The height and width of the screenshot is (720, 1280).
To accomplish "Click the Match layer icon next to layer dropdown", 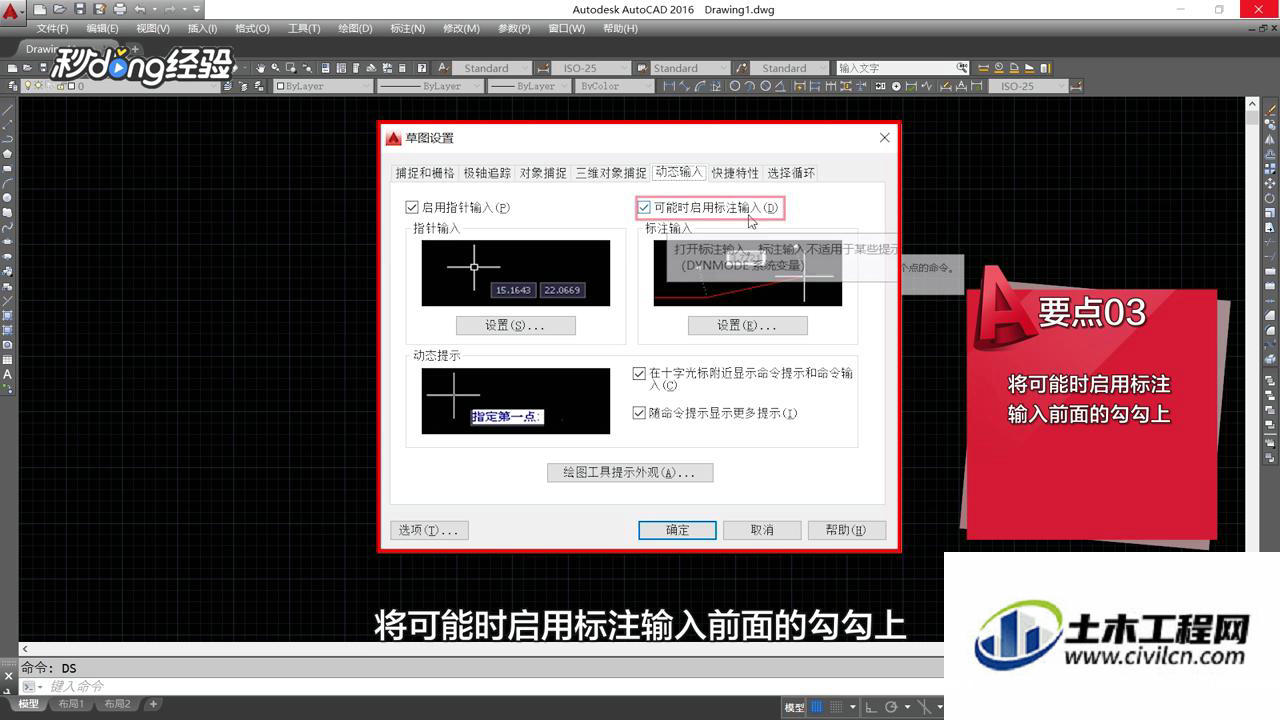I will (228, 86).
